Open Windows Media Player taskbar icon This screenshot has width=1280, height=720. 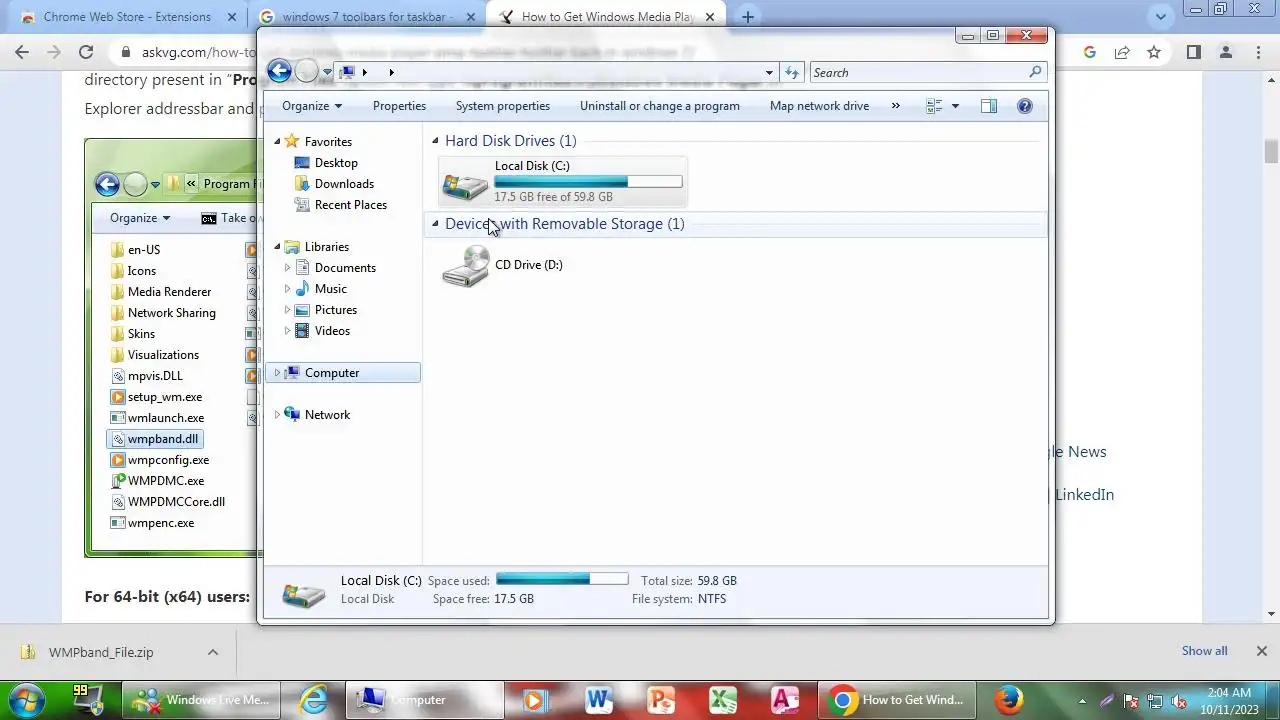pos(534,700)
